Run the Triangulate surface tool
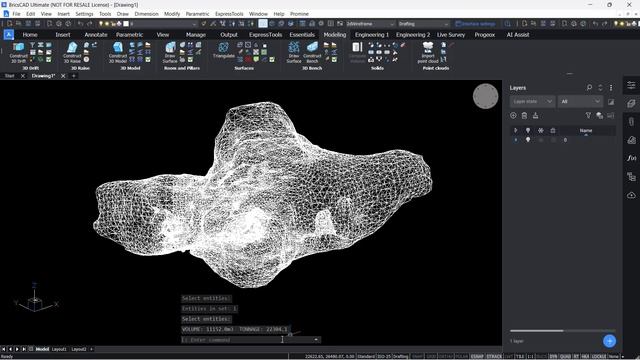Image resolution: width=640 pixels, height=360 pixels. click(x=224, y=51)
